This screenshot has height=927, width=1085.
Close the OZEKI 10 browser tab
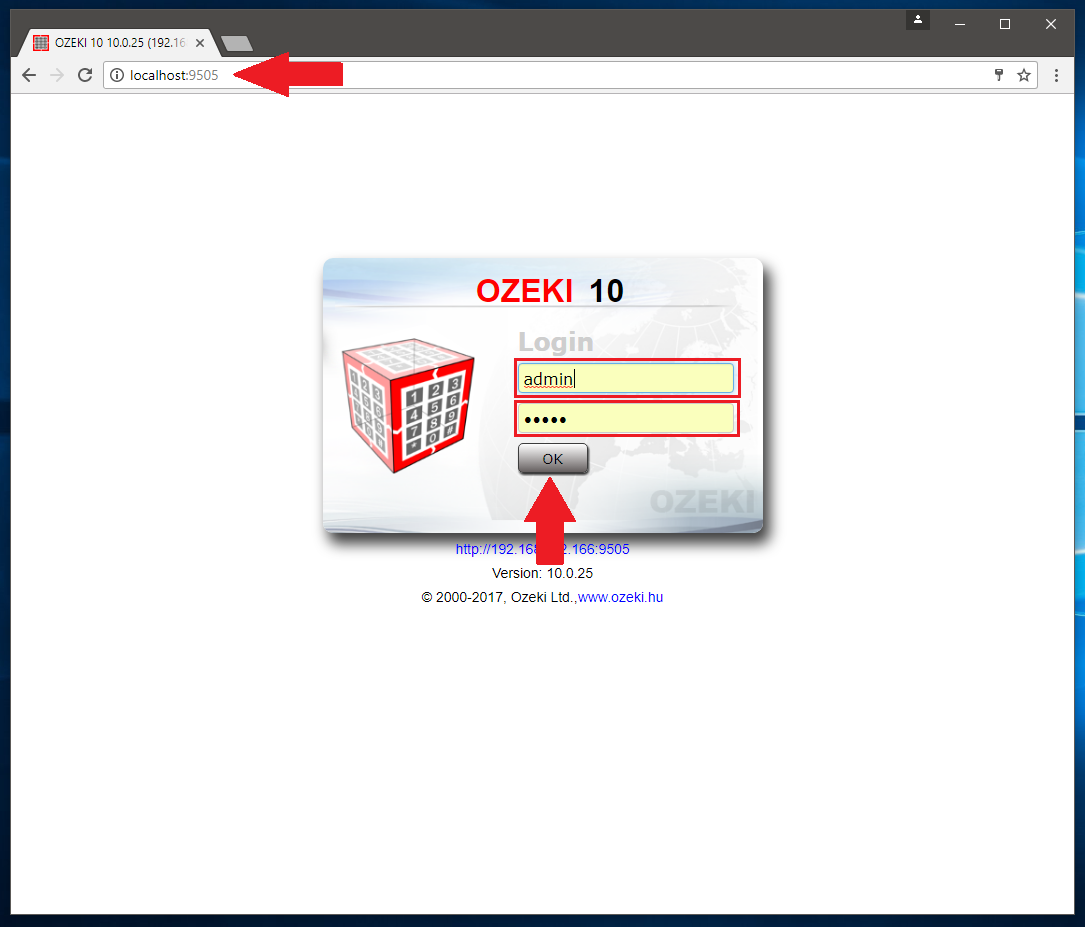tap(199, 42)
